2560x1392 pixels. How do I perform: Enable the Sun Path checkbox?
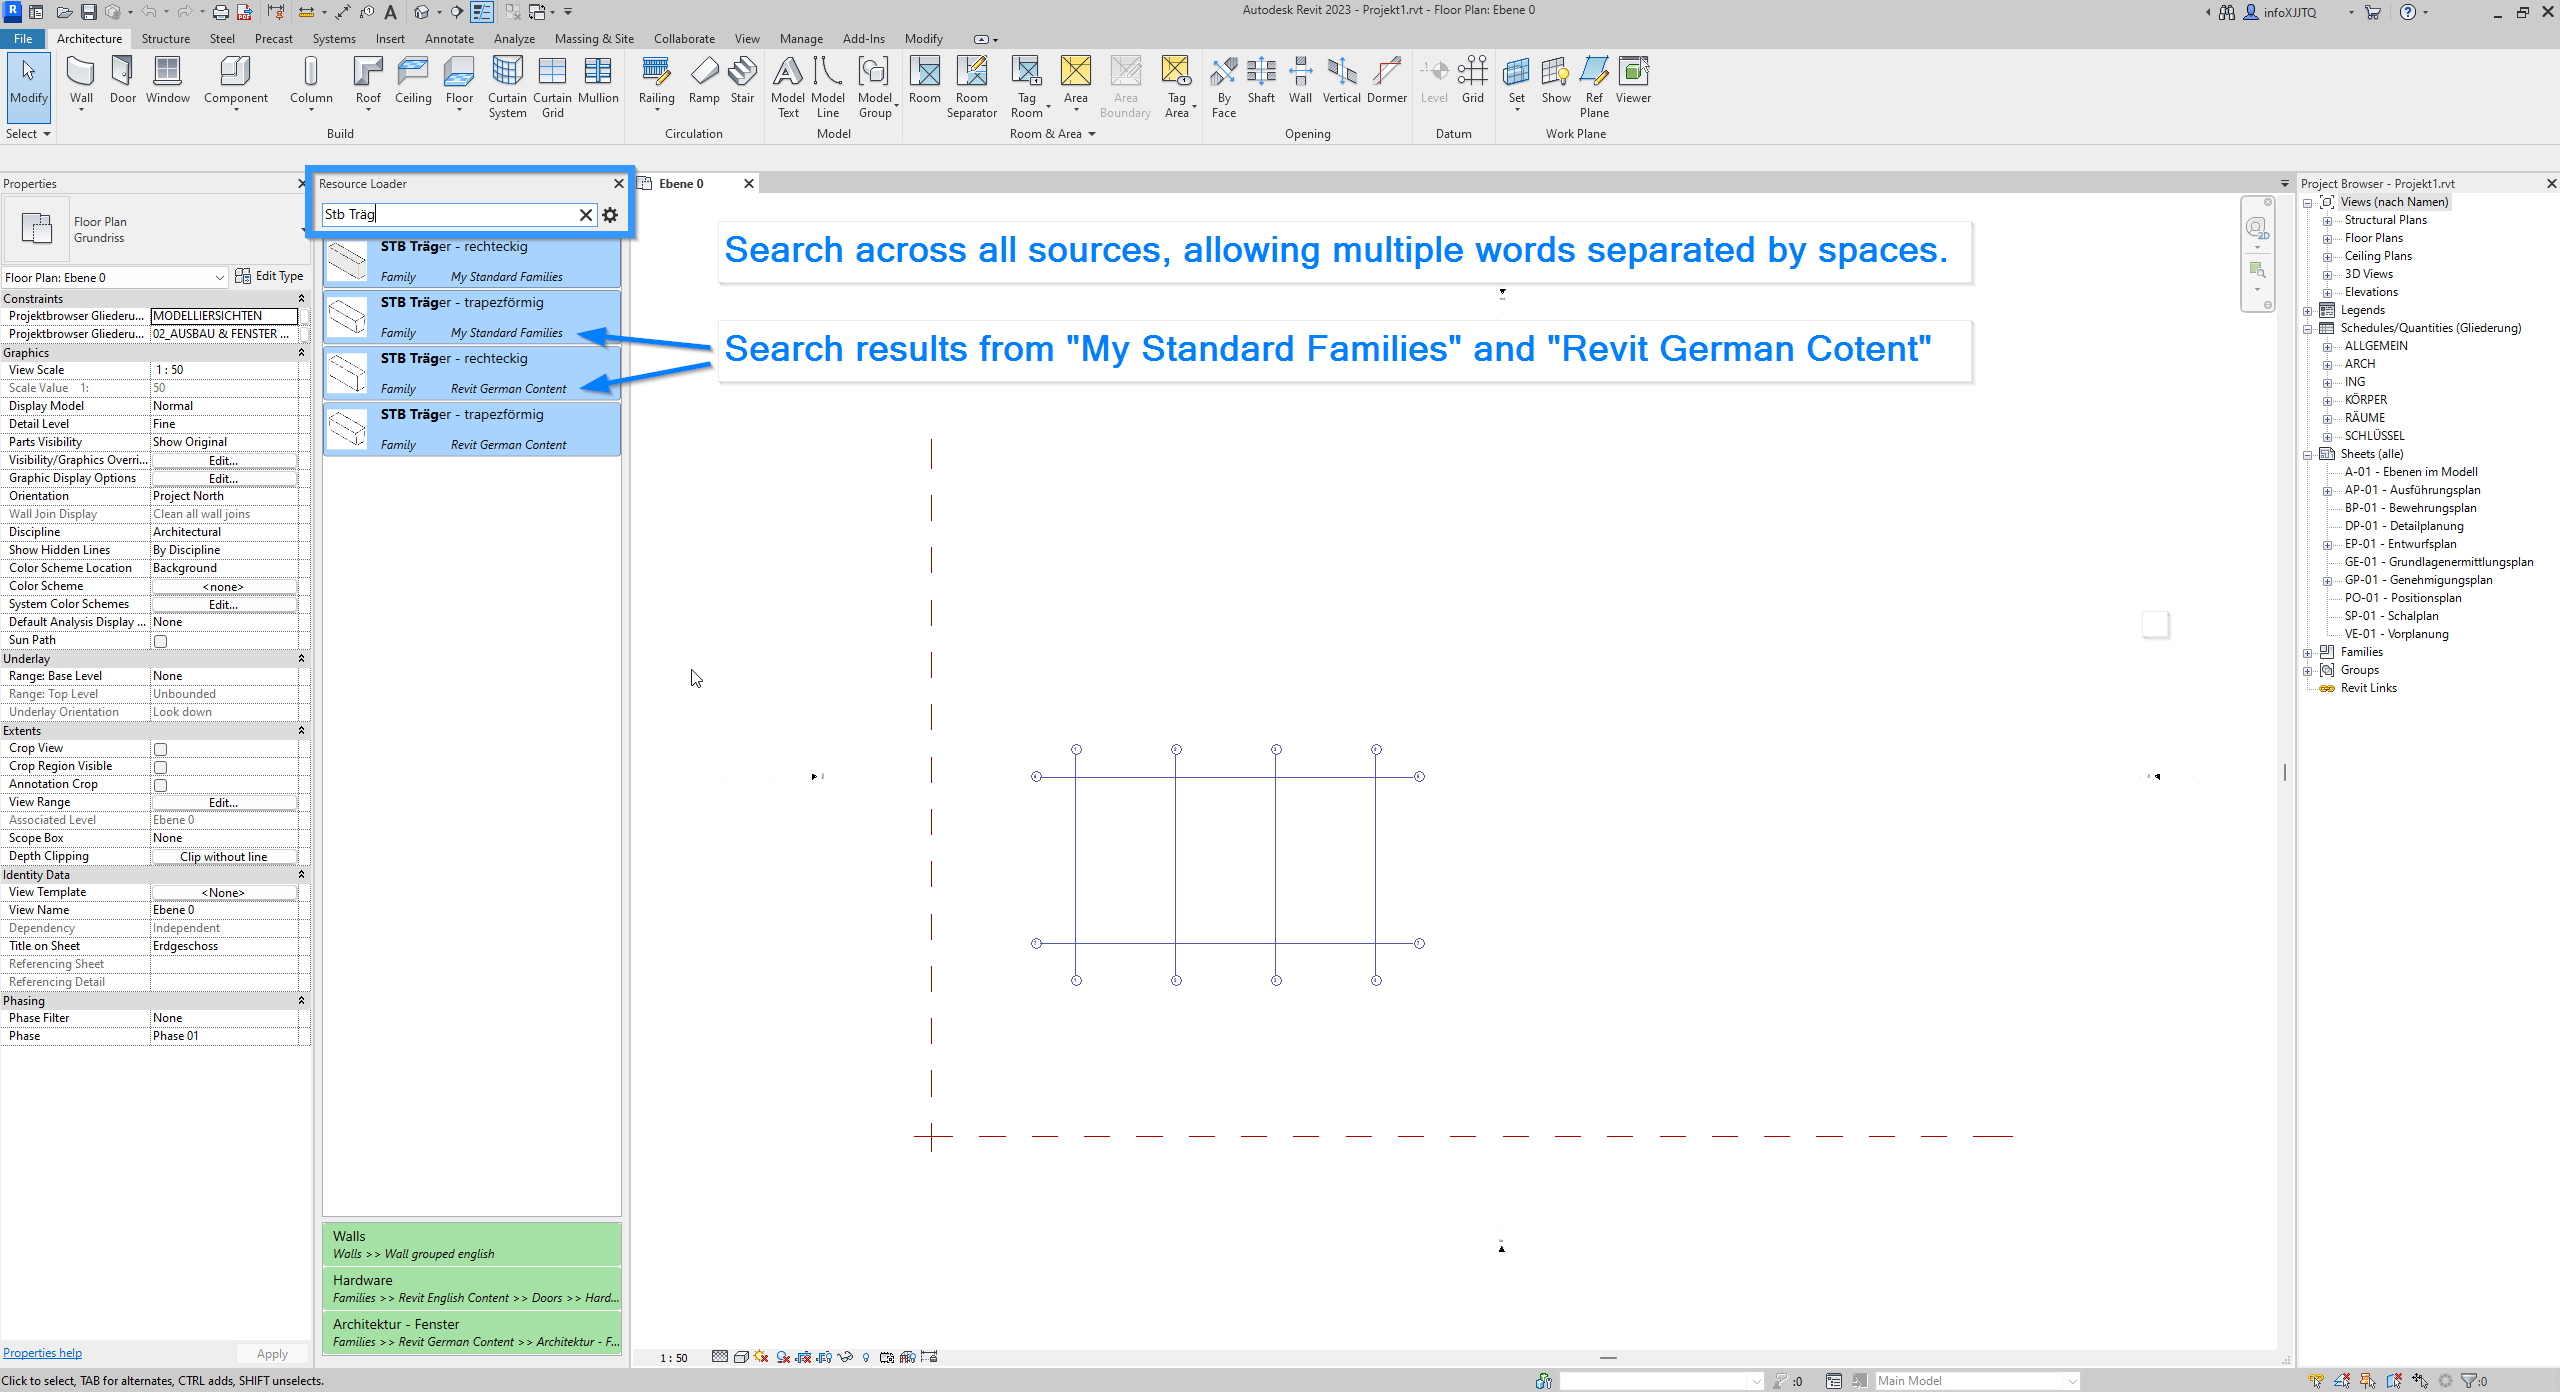coord(160,641)
